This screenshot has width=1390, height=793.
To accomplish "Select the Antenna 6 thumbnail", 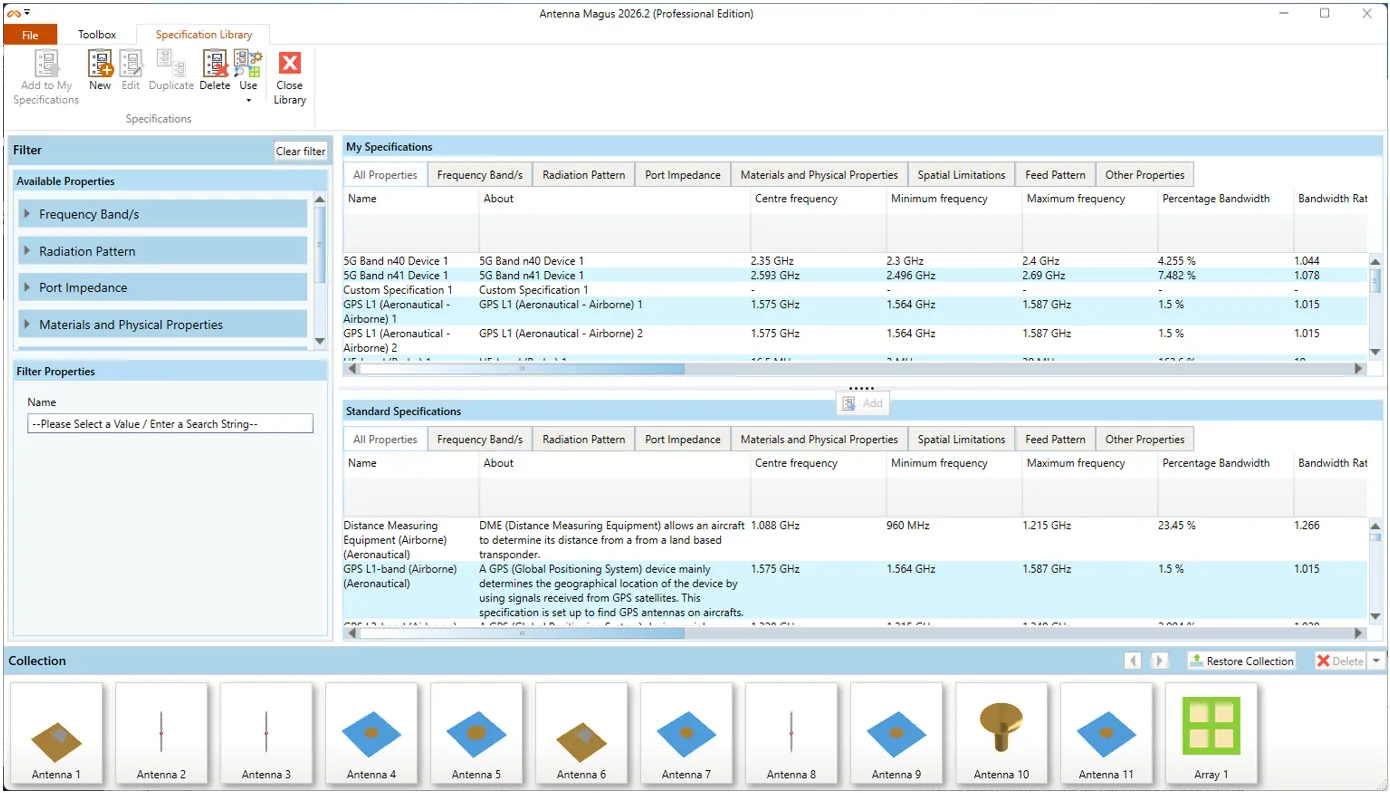I will pos(581,733).
